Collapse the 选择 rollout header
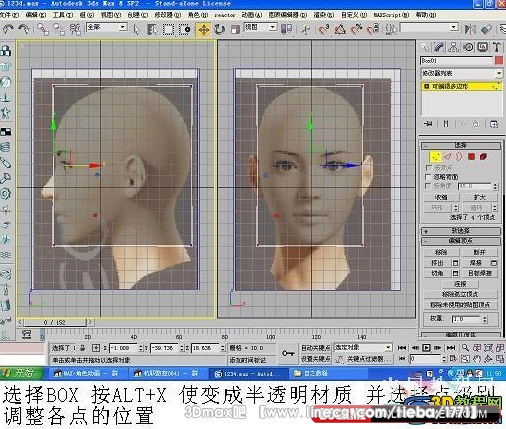 (461, 145)
